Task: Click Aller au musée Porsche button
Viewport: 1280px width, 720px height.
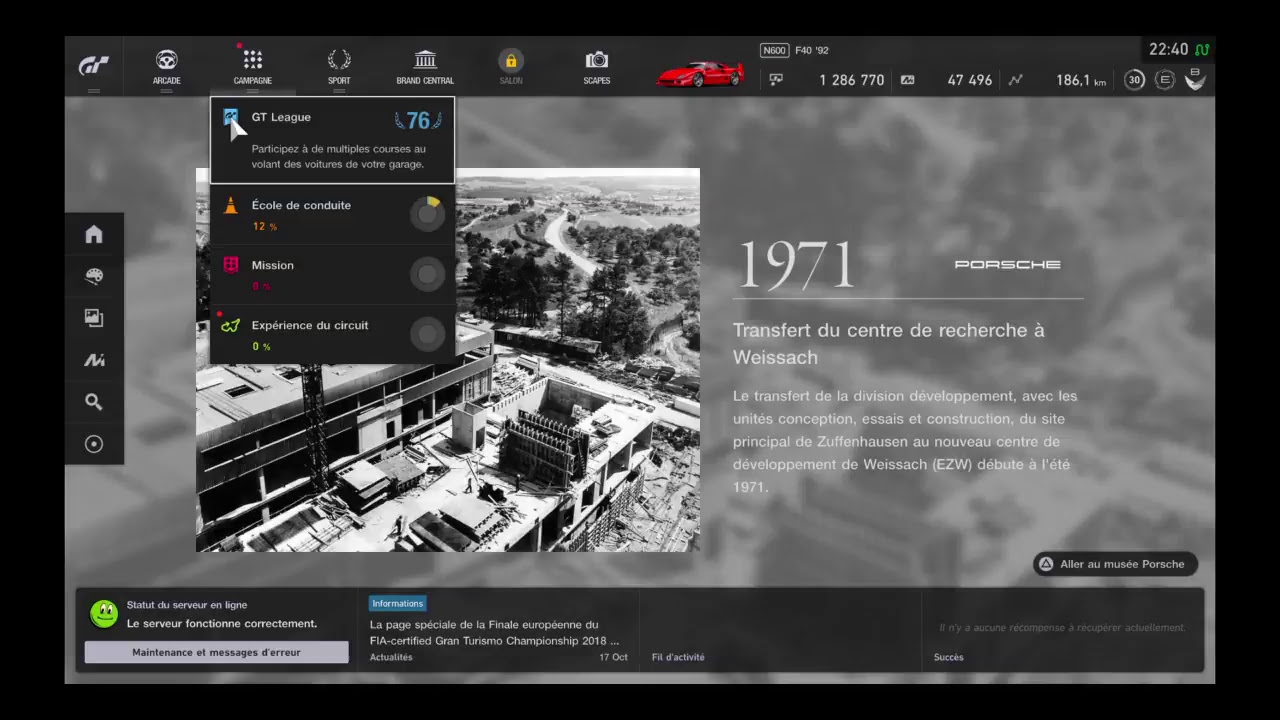Action: (1115, 564)
